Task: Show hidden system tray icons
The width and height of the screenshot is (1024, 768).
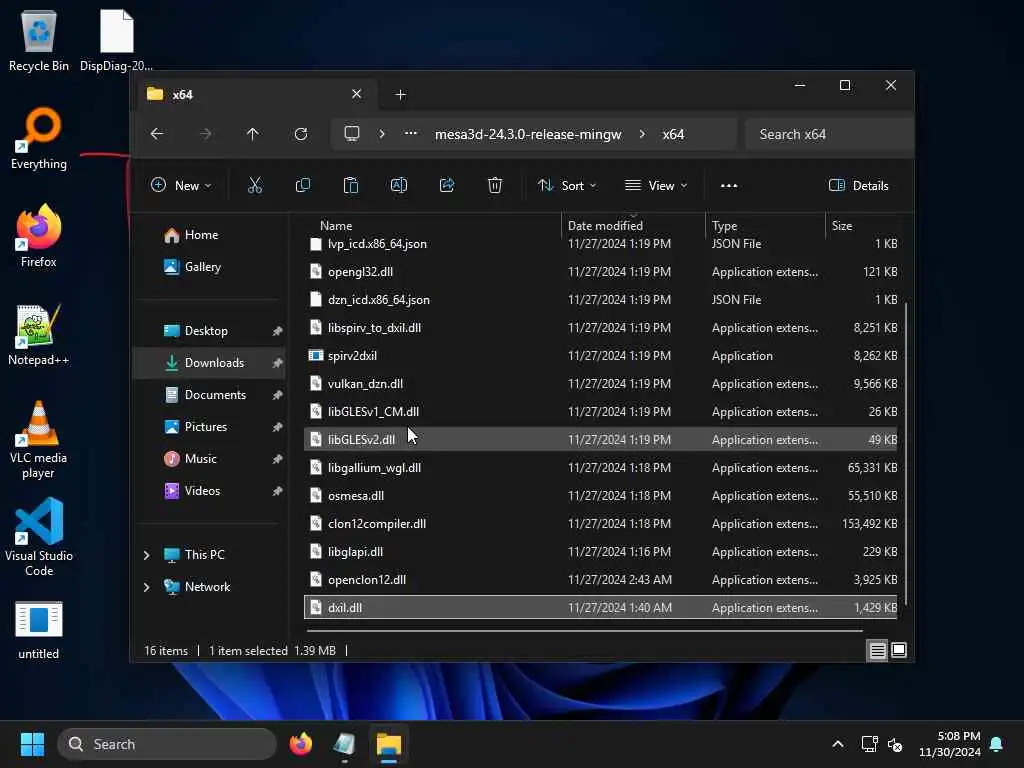Action: tap(838, 744)
